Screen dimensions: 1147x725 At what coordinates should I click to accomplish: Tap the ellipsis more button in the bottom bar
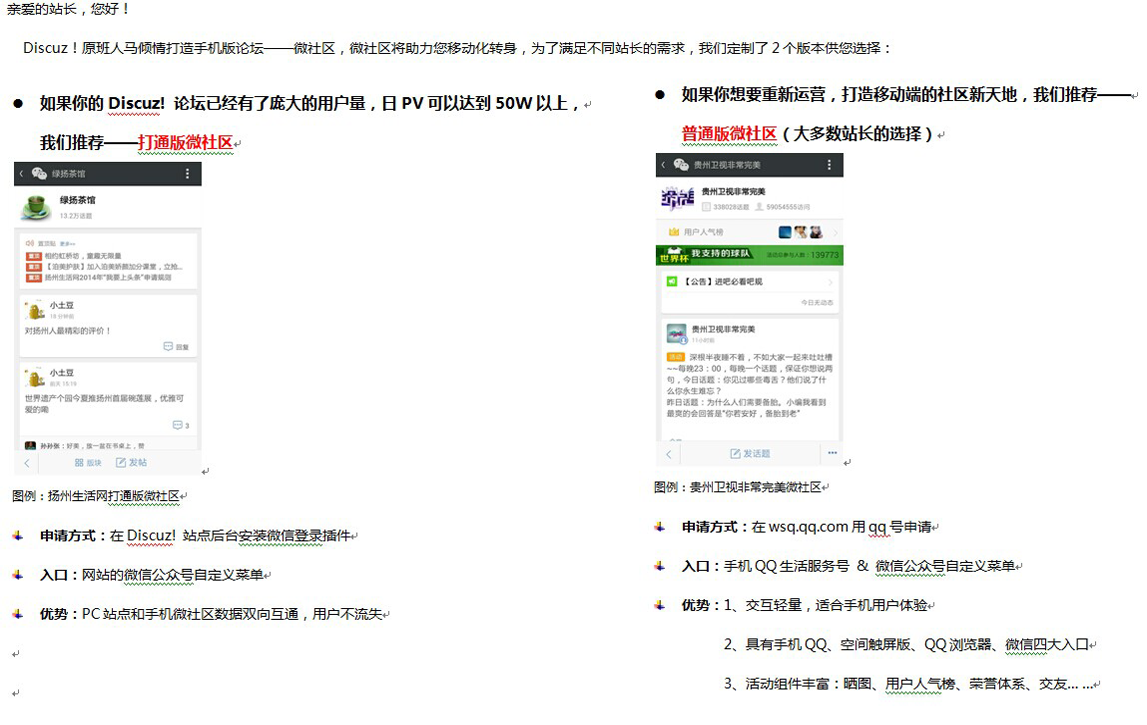pyautogui.click(x=832, y=453)
